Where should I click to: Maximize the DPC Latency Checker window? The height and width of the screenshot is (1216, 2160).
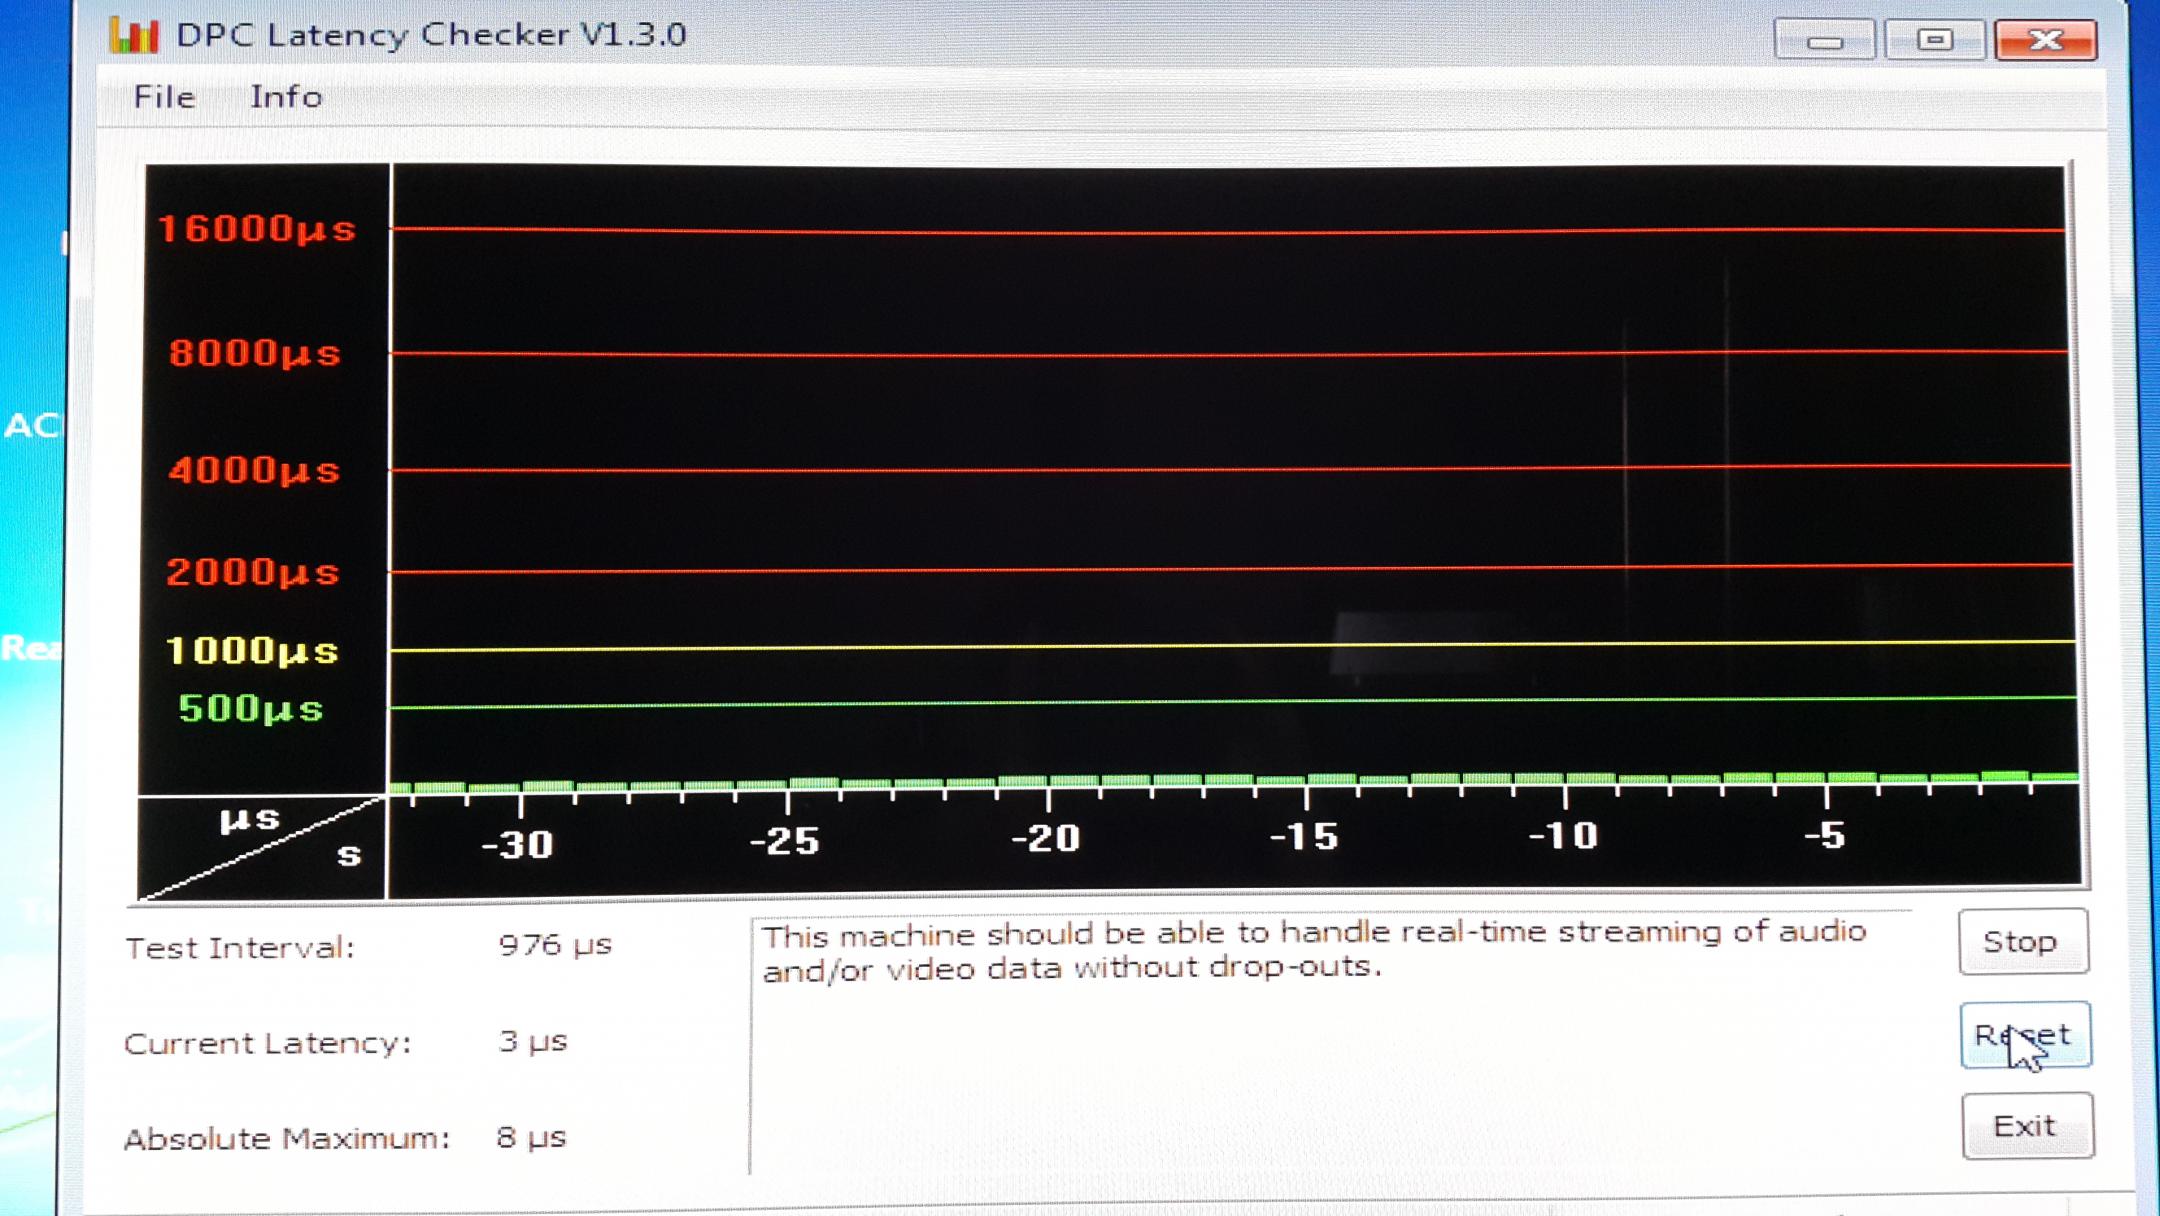tap(1934, 40)
